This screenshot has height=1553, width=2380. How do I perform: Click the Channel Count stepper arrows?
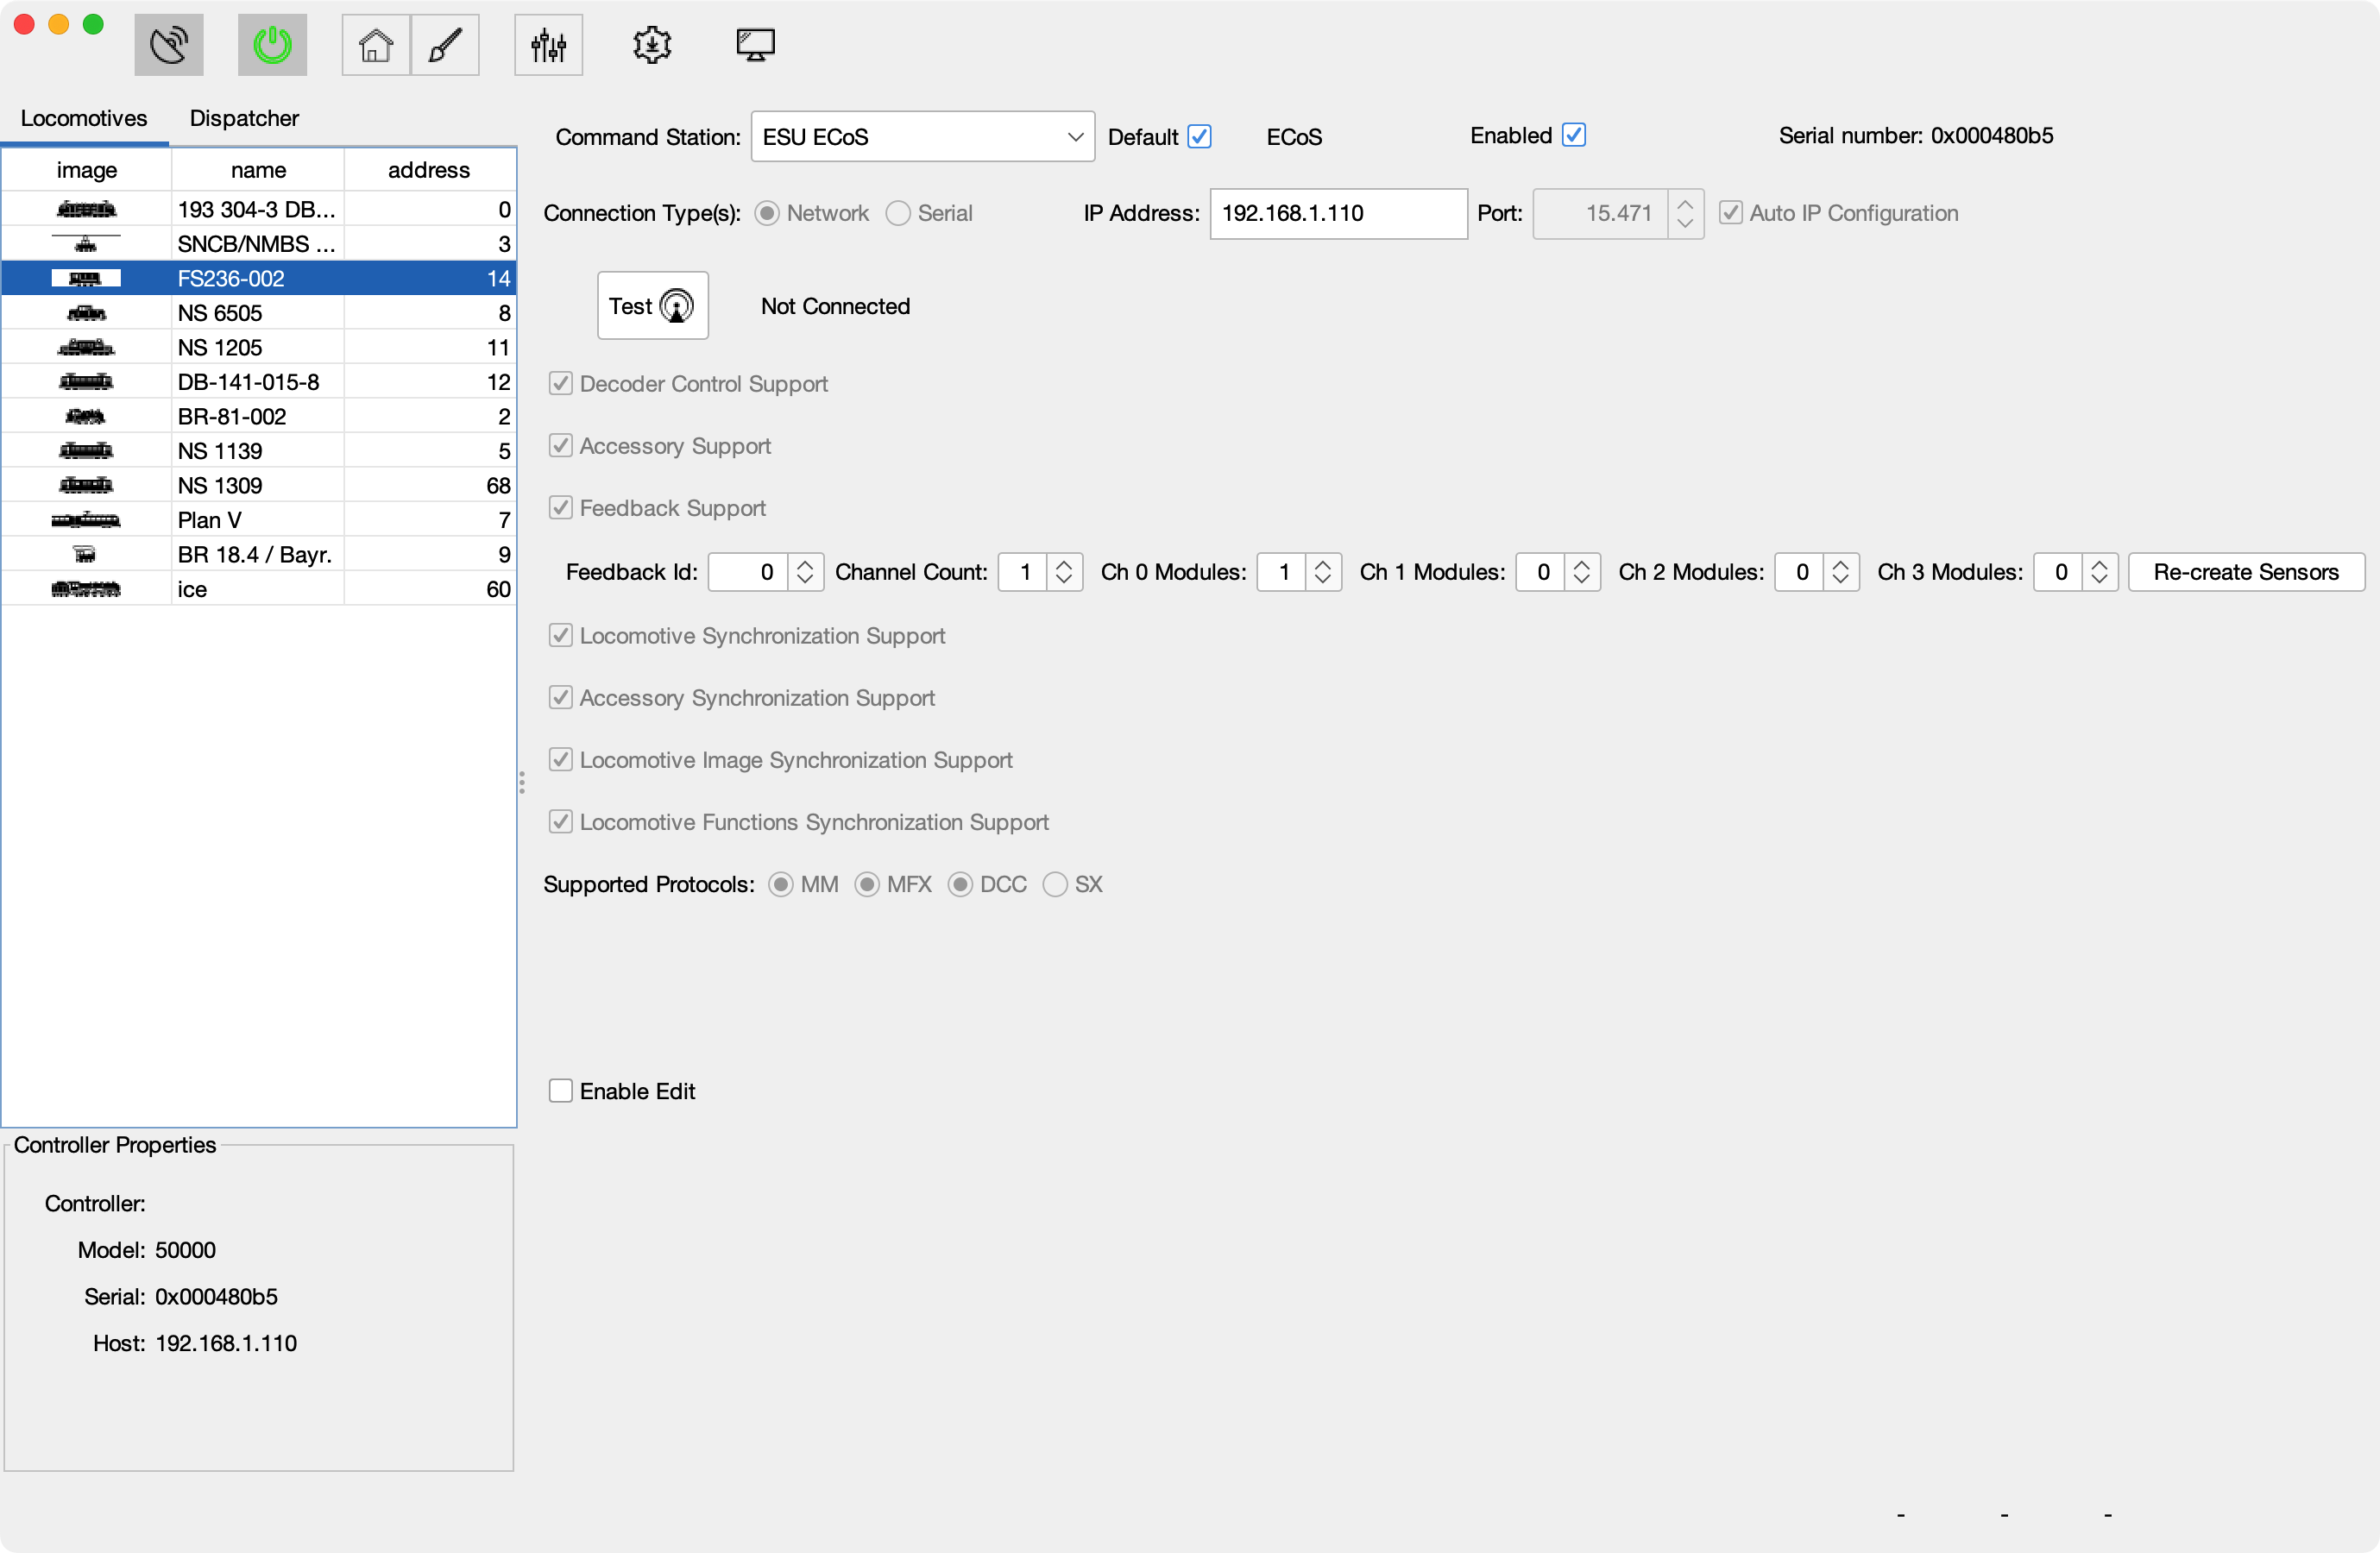1064,572
